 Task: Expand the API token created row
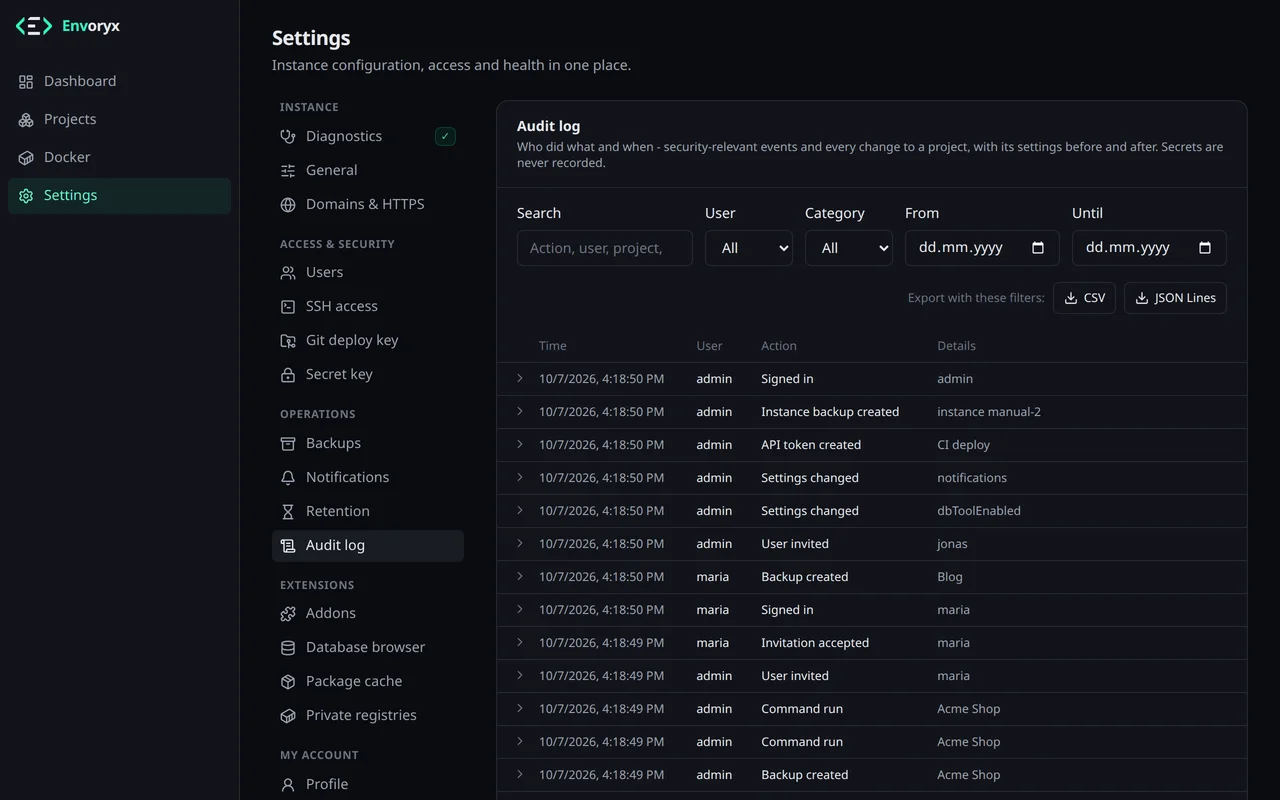(x=520, y=444)
